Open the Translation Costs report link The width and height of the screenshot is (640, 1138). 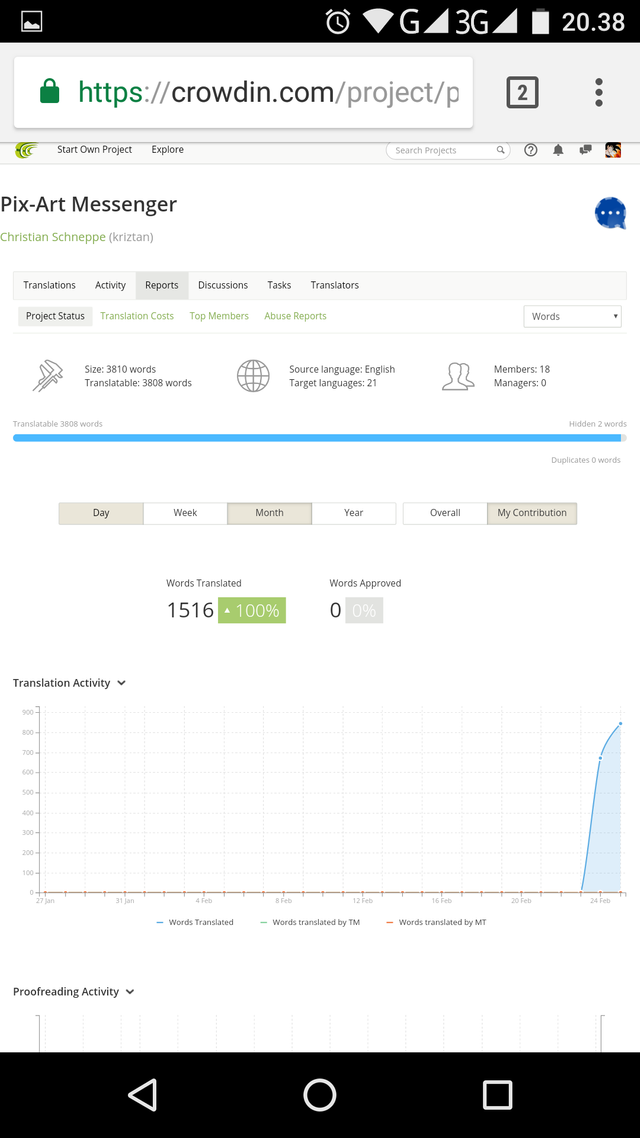137,316
